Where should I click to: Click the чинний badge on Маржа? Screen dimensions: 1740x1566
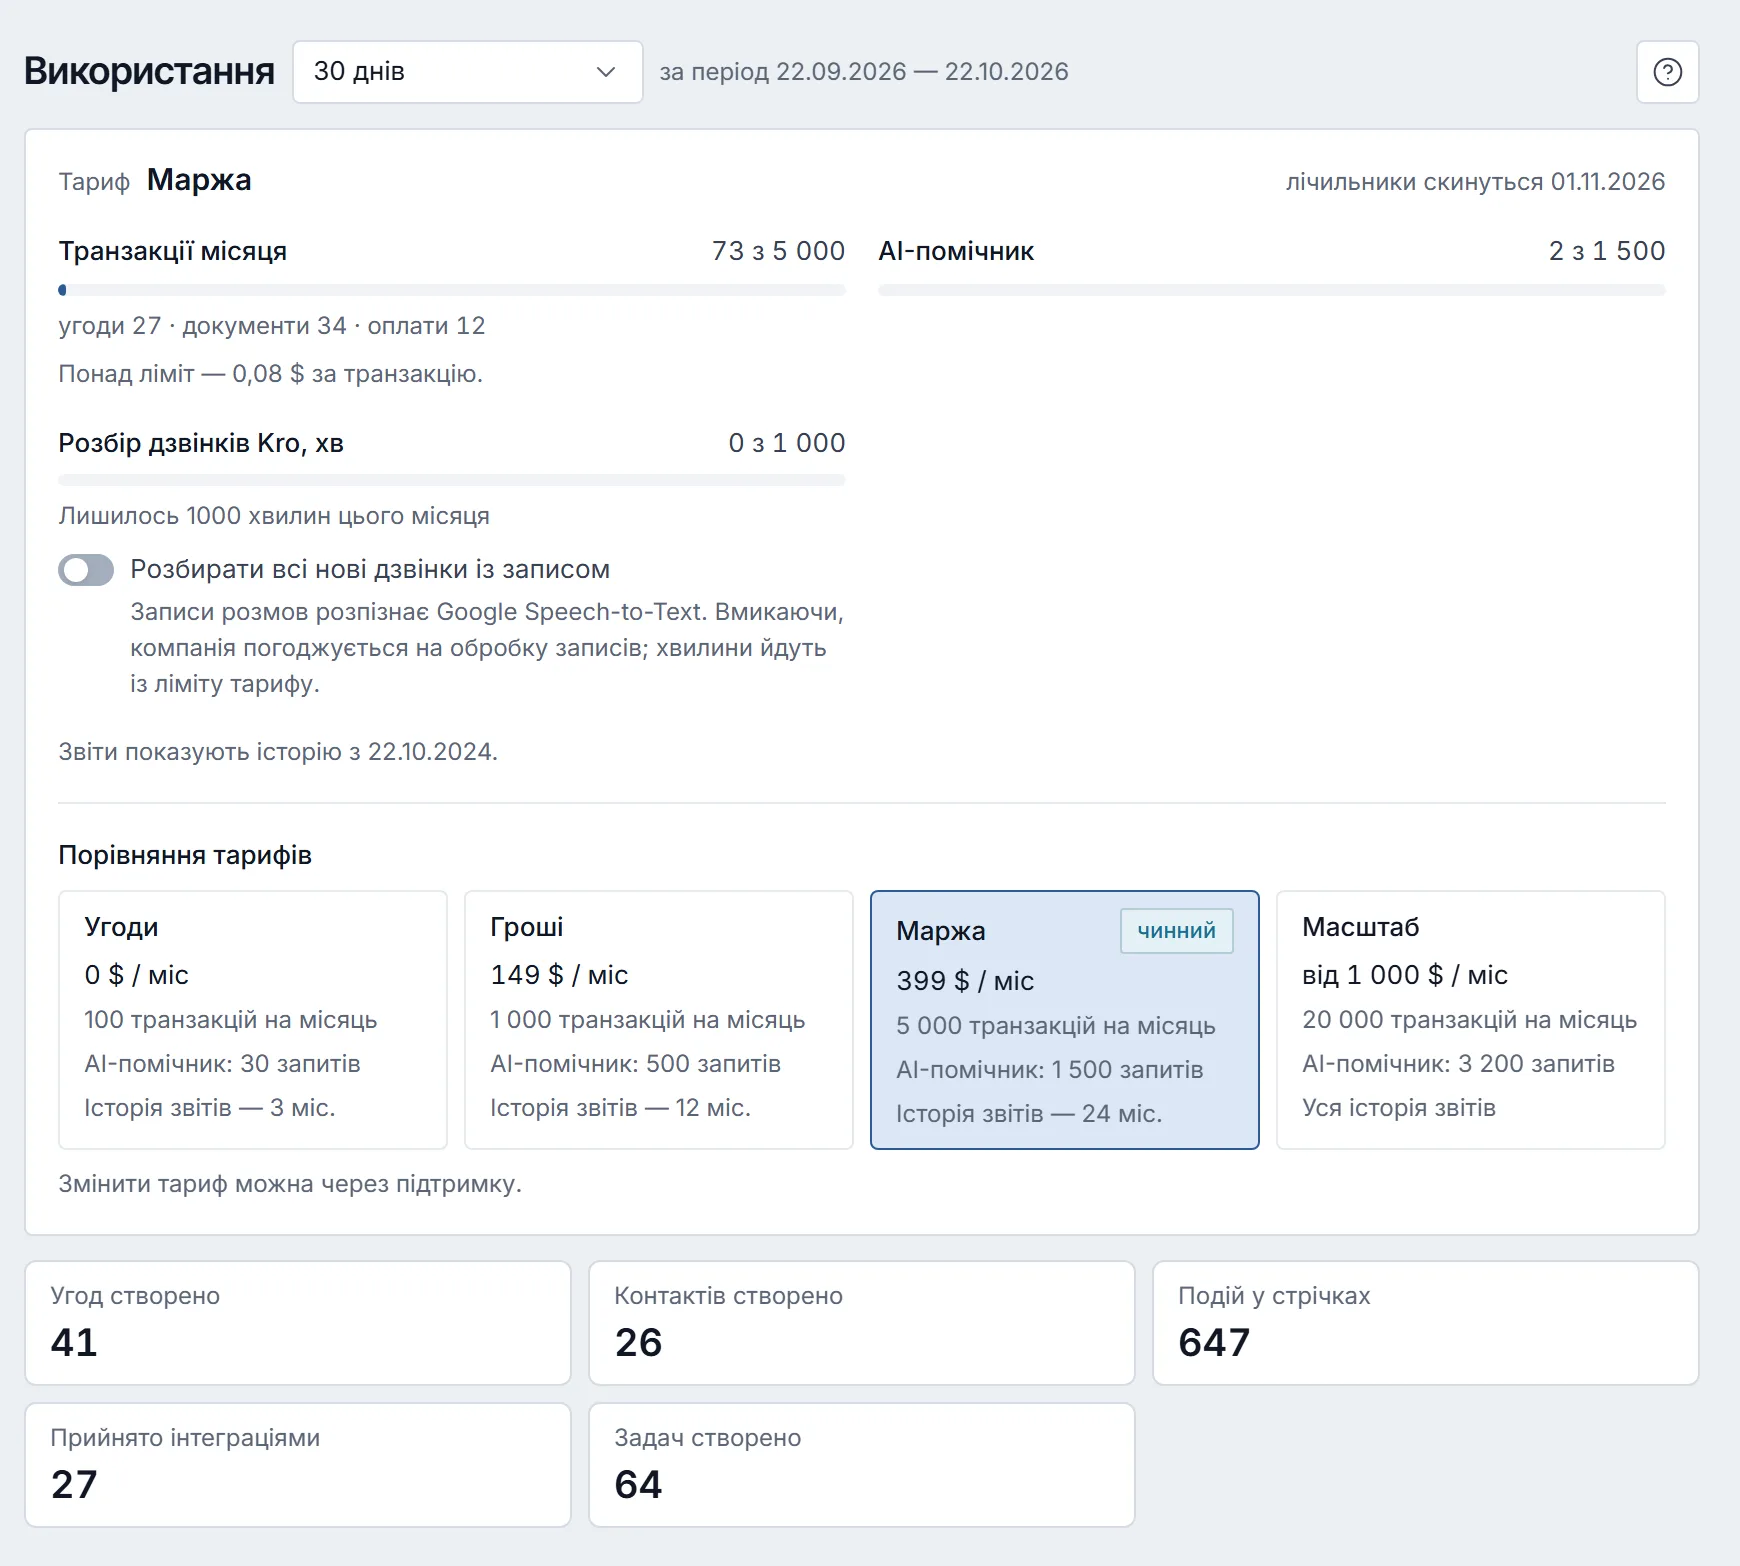pos(1176,931)
